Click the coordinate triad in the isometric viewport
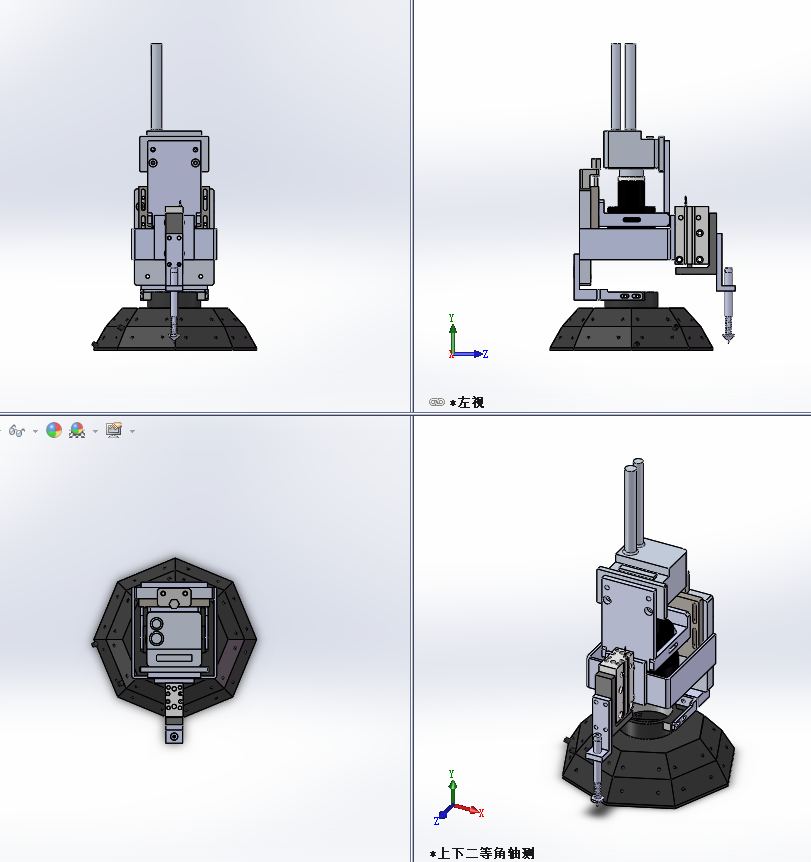811x862 pixels. coord(459,798)
